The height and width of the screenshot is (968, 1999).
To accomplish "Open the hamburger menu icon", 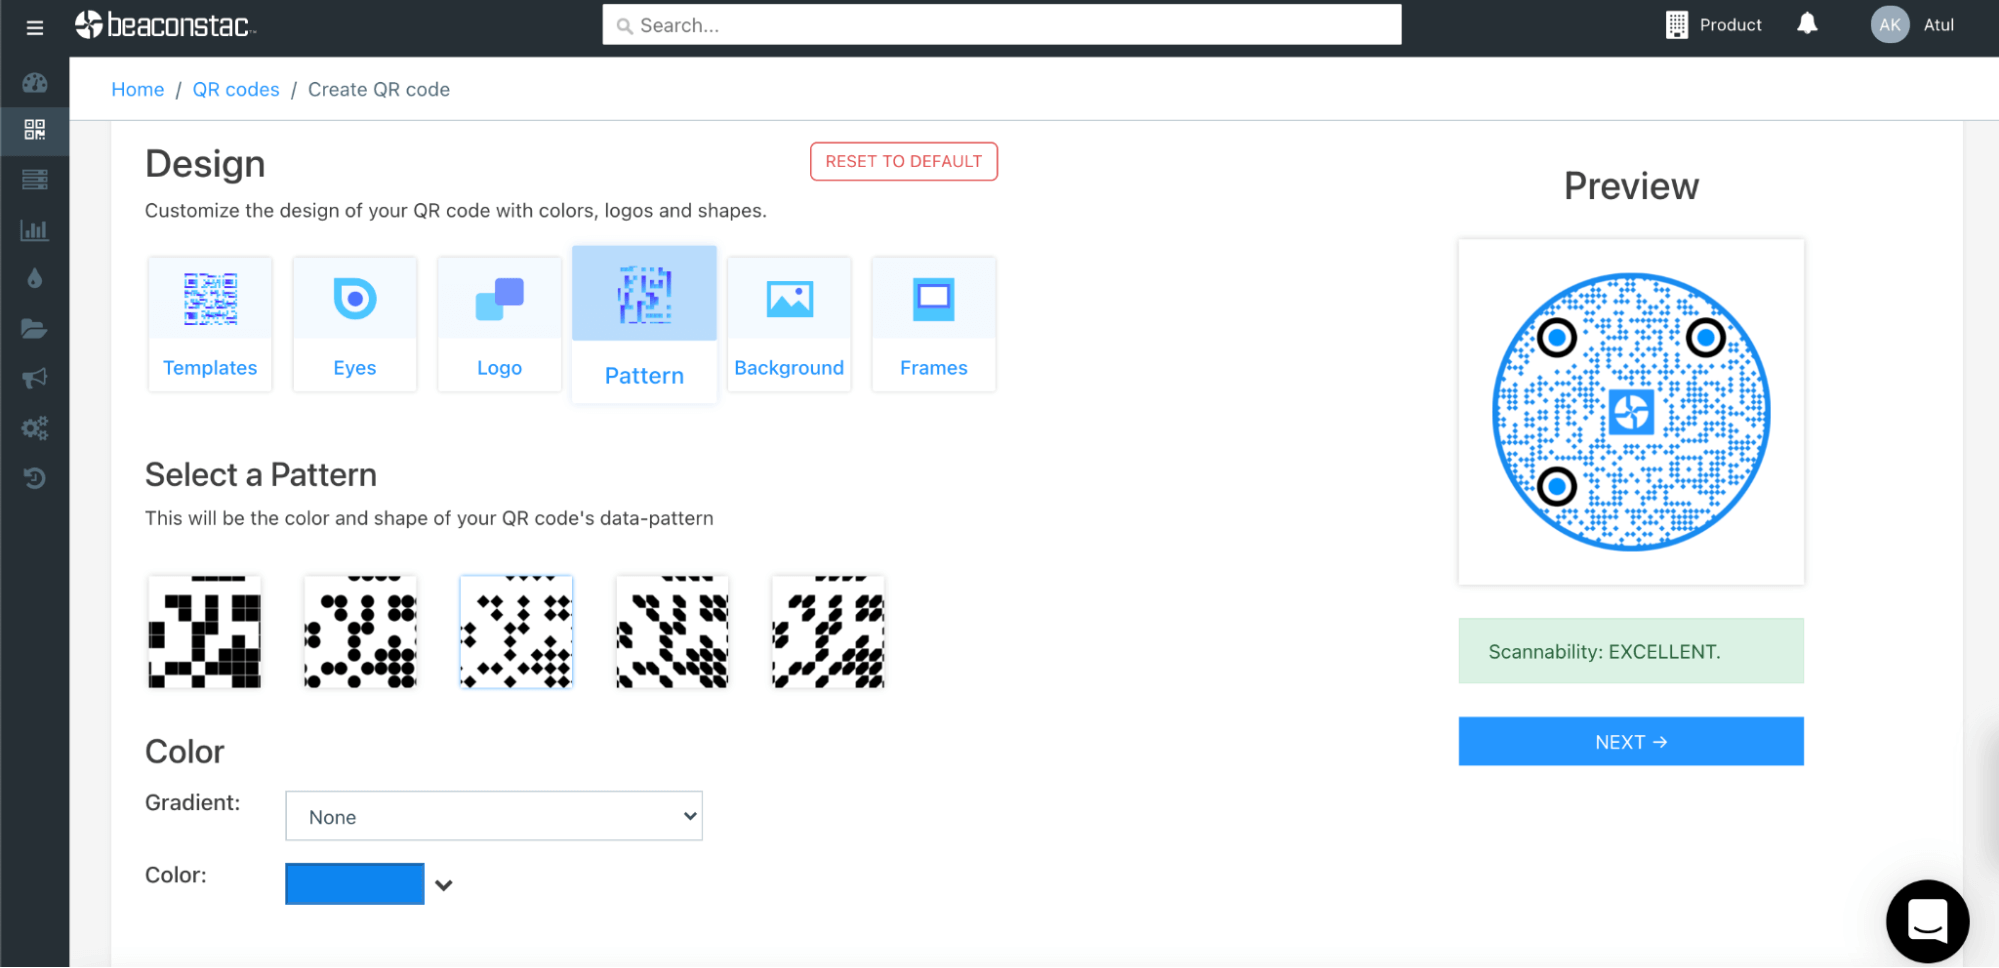I will click(x=35, y=27).
